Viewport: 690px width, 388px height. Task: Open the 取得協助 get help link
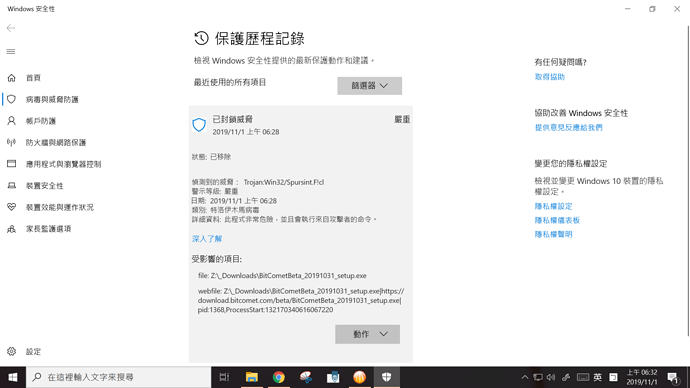[550, 77]
